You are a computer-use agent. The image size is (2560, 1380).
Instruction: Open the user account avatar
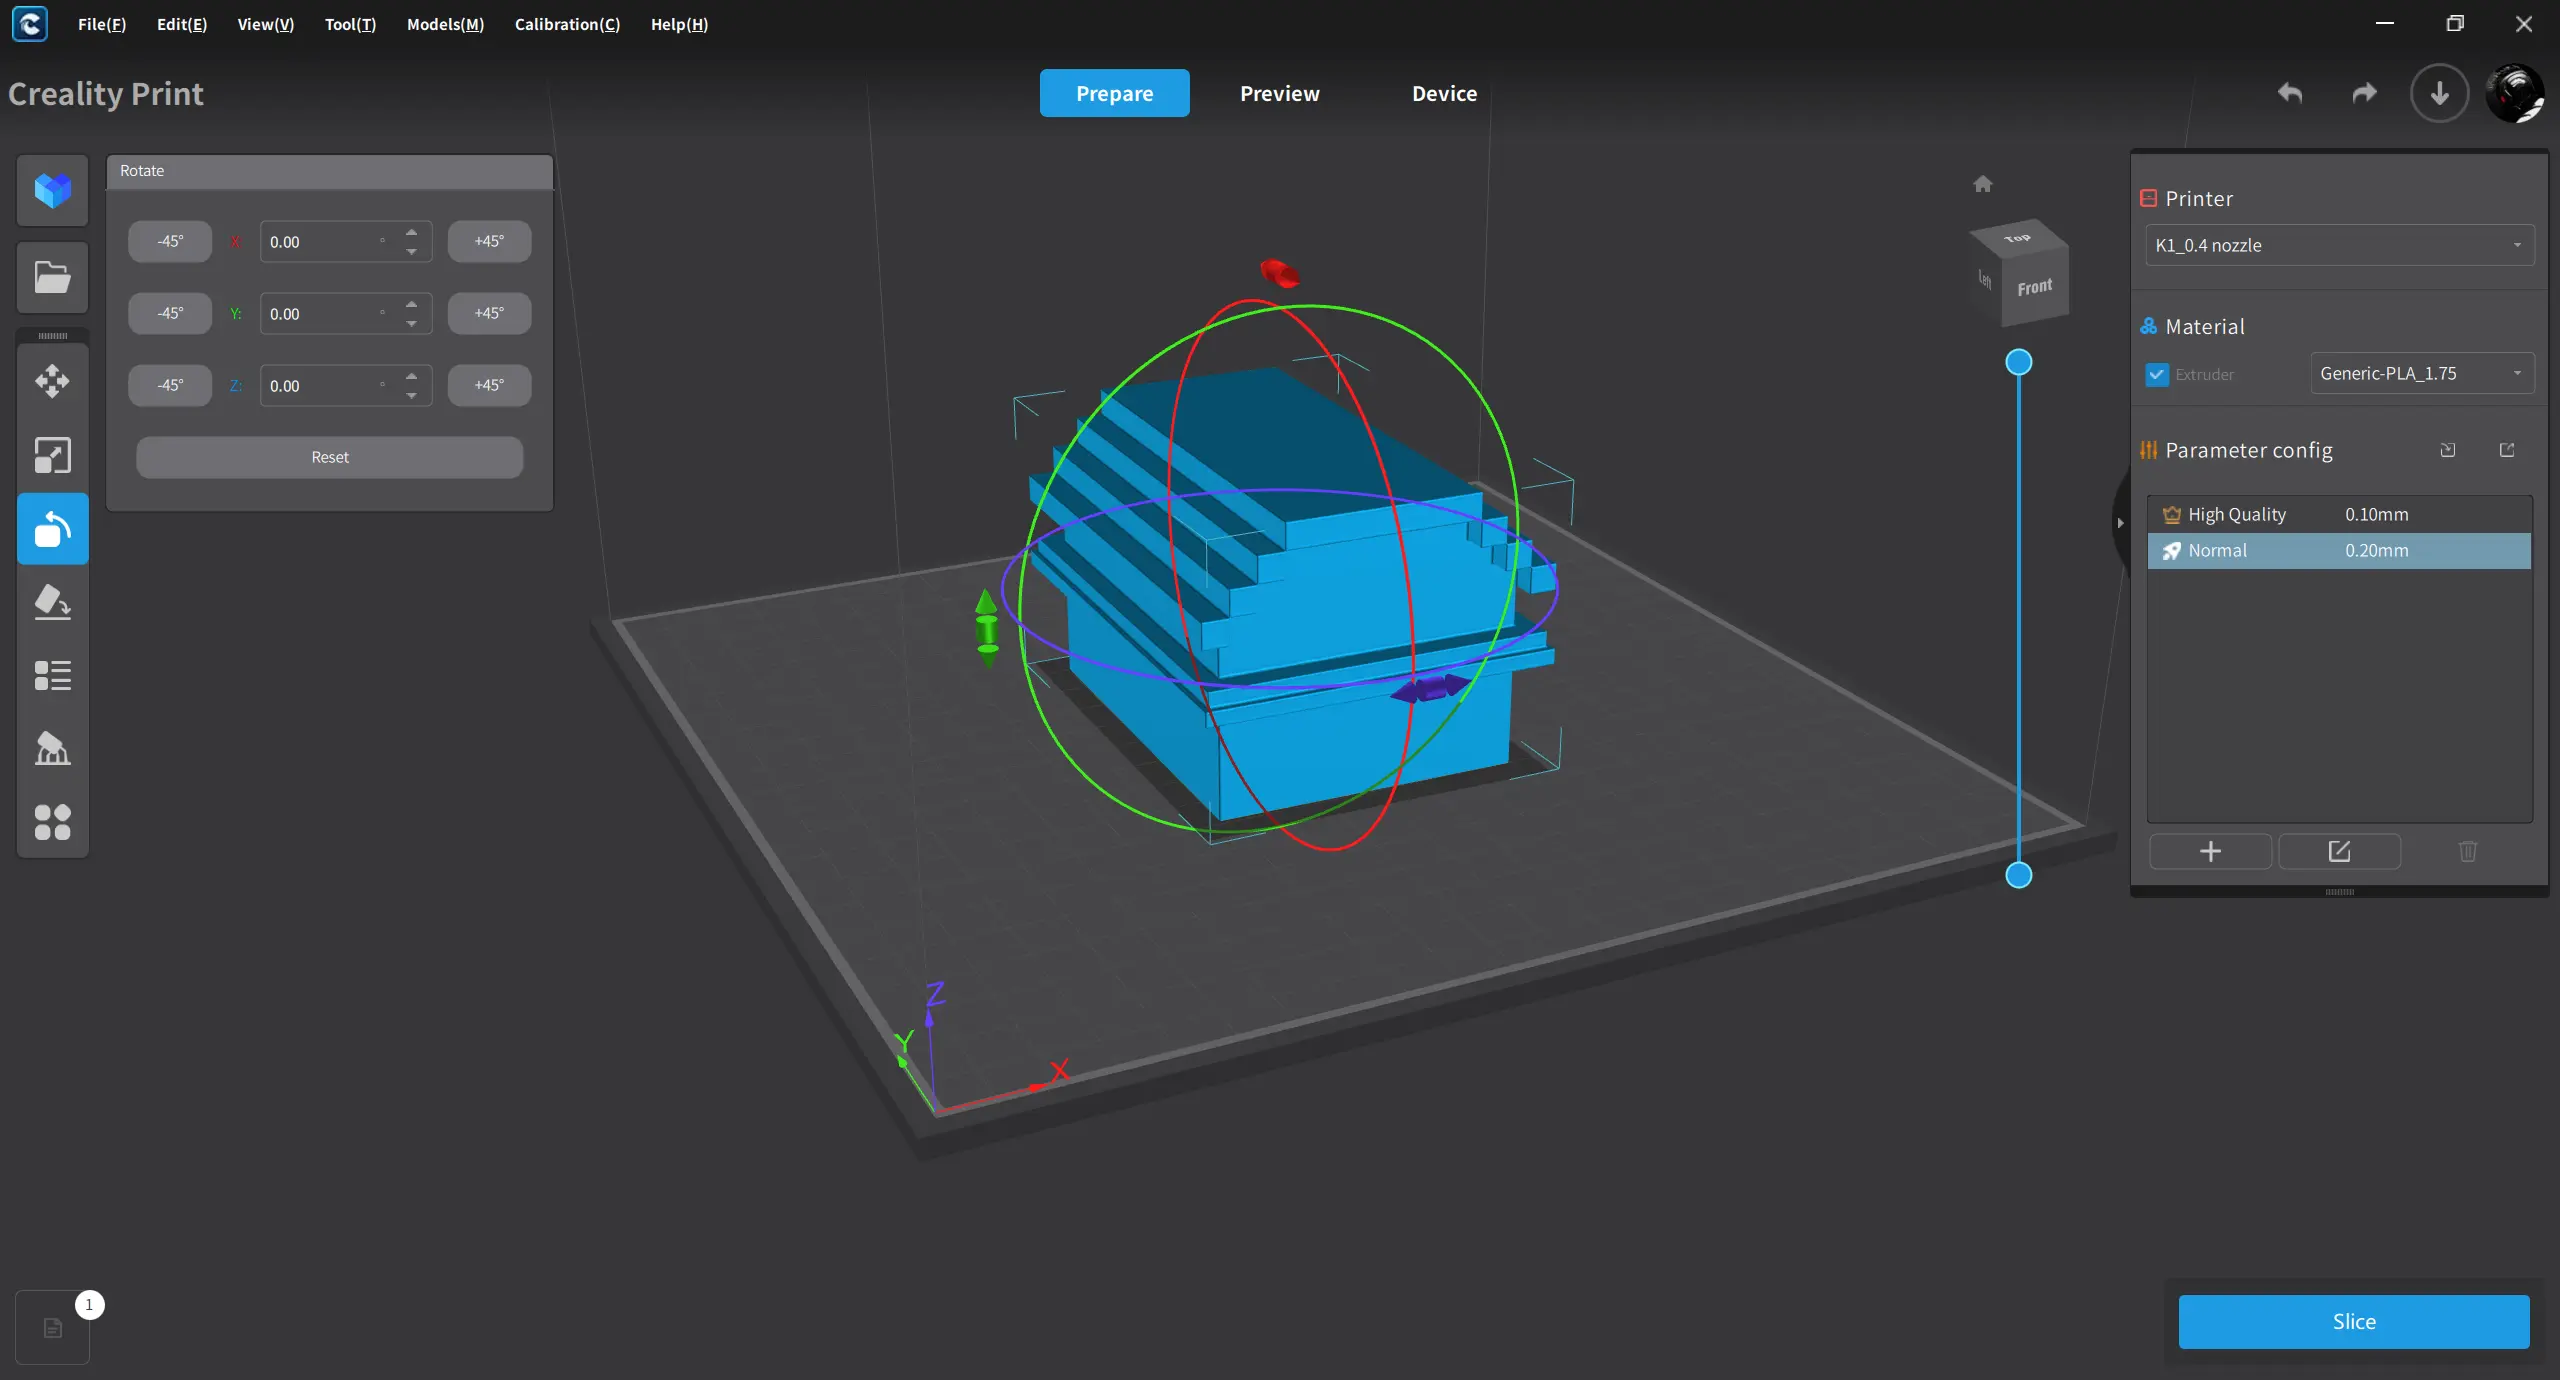2515,94
